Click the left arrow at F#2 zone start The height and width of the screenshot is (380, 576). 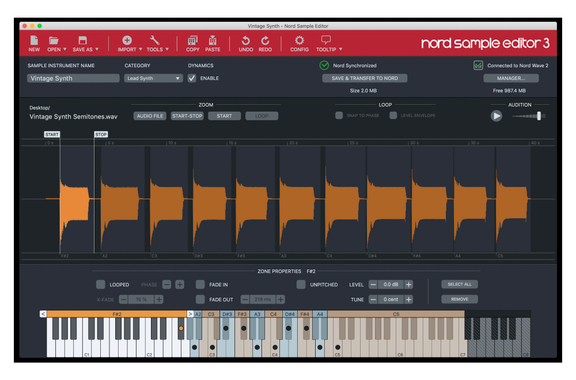point(43,314)
